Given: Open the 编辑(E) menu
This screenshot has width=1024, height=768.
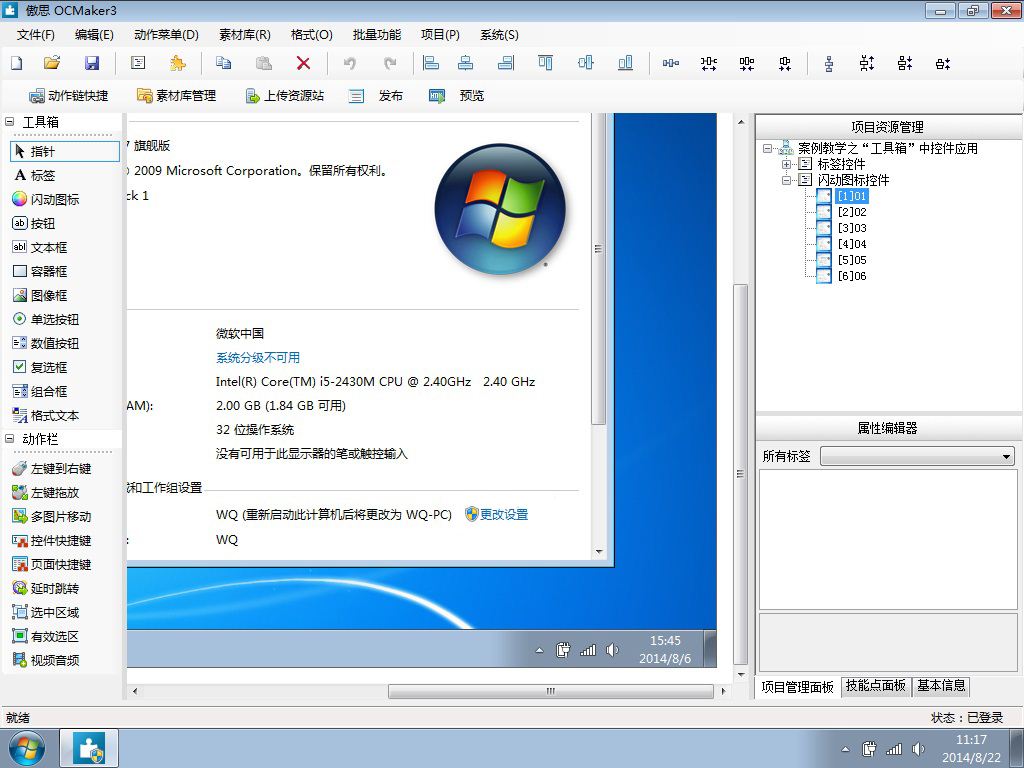Looking at the screenshot, I should [94, 35].
